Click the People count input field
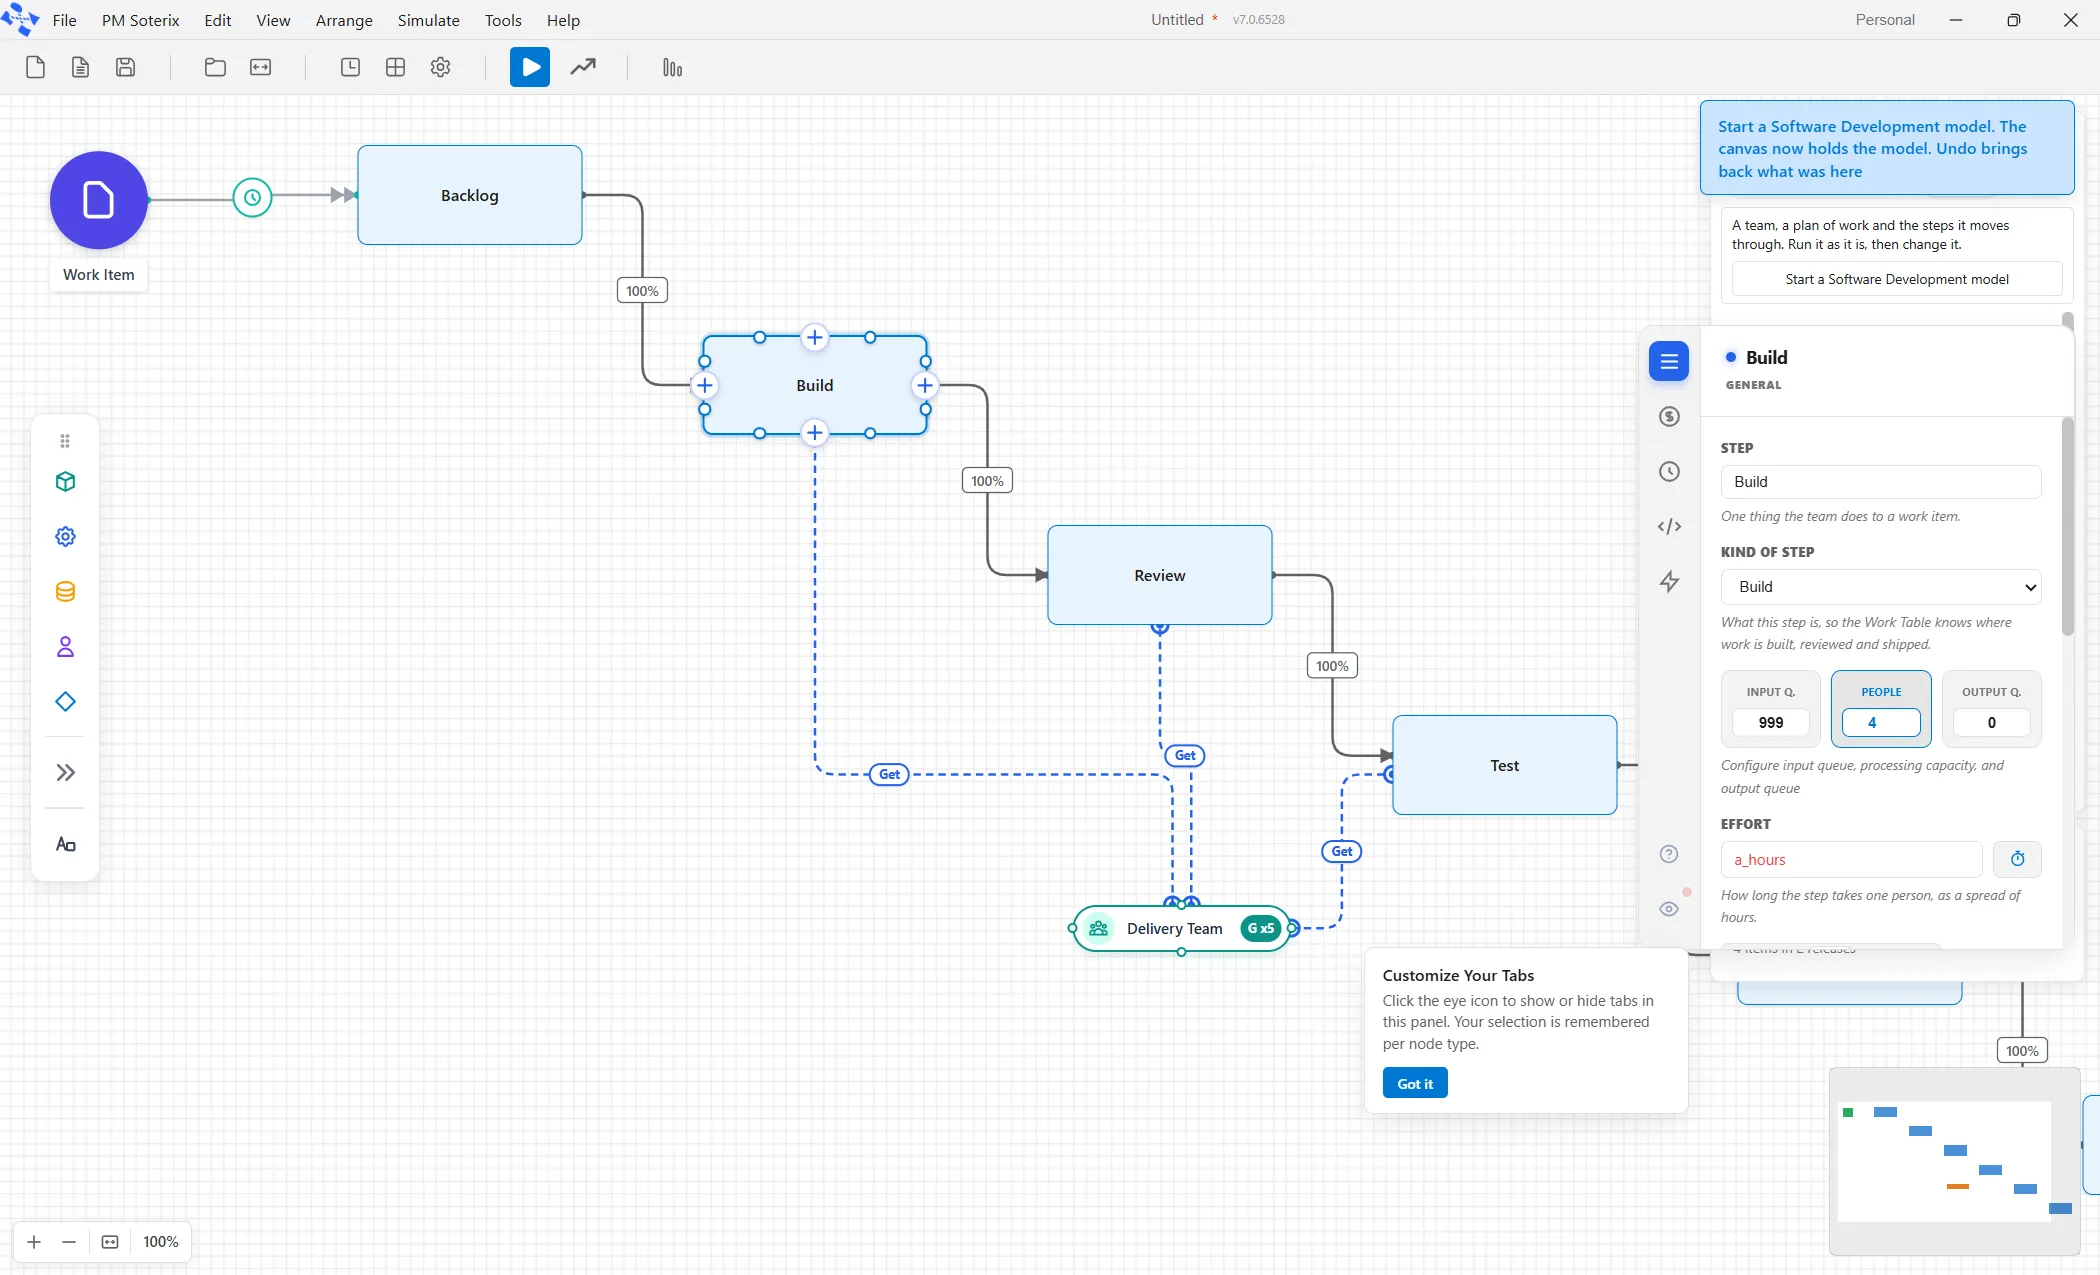 click(1881, 722)
